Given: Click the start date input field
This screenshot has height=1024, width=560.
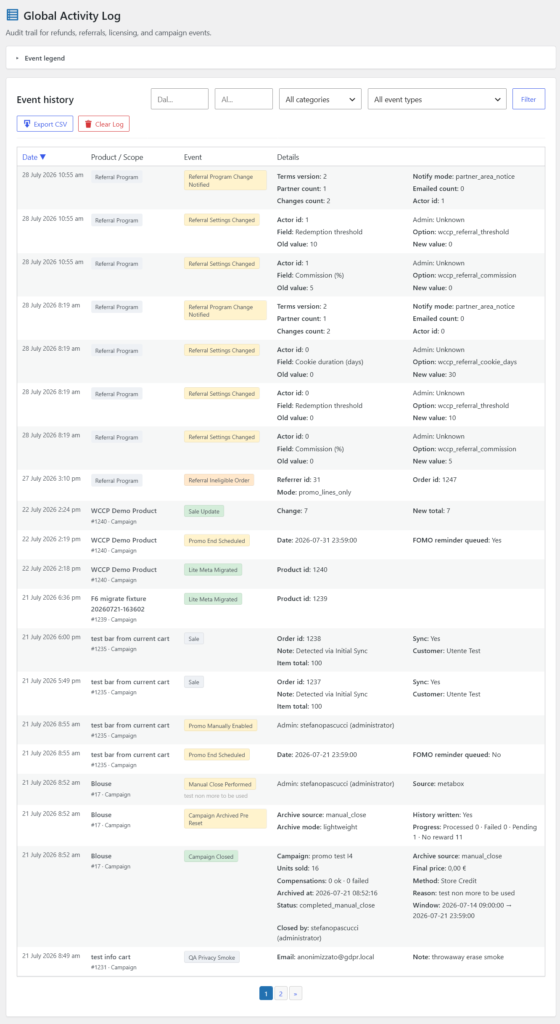Looking at the screenshot, I should click(179, 99).
